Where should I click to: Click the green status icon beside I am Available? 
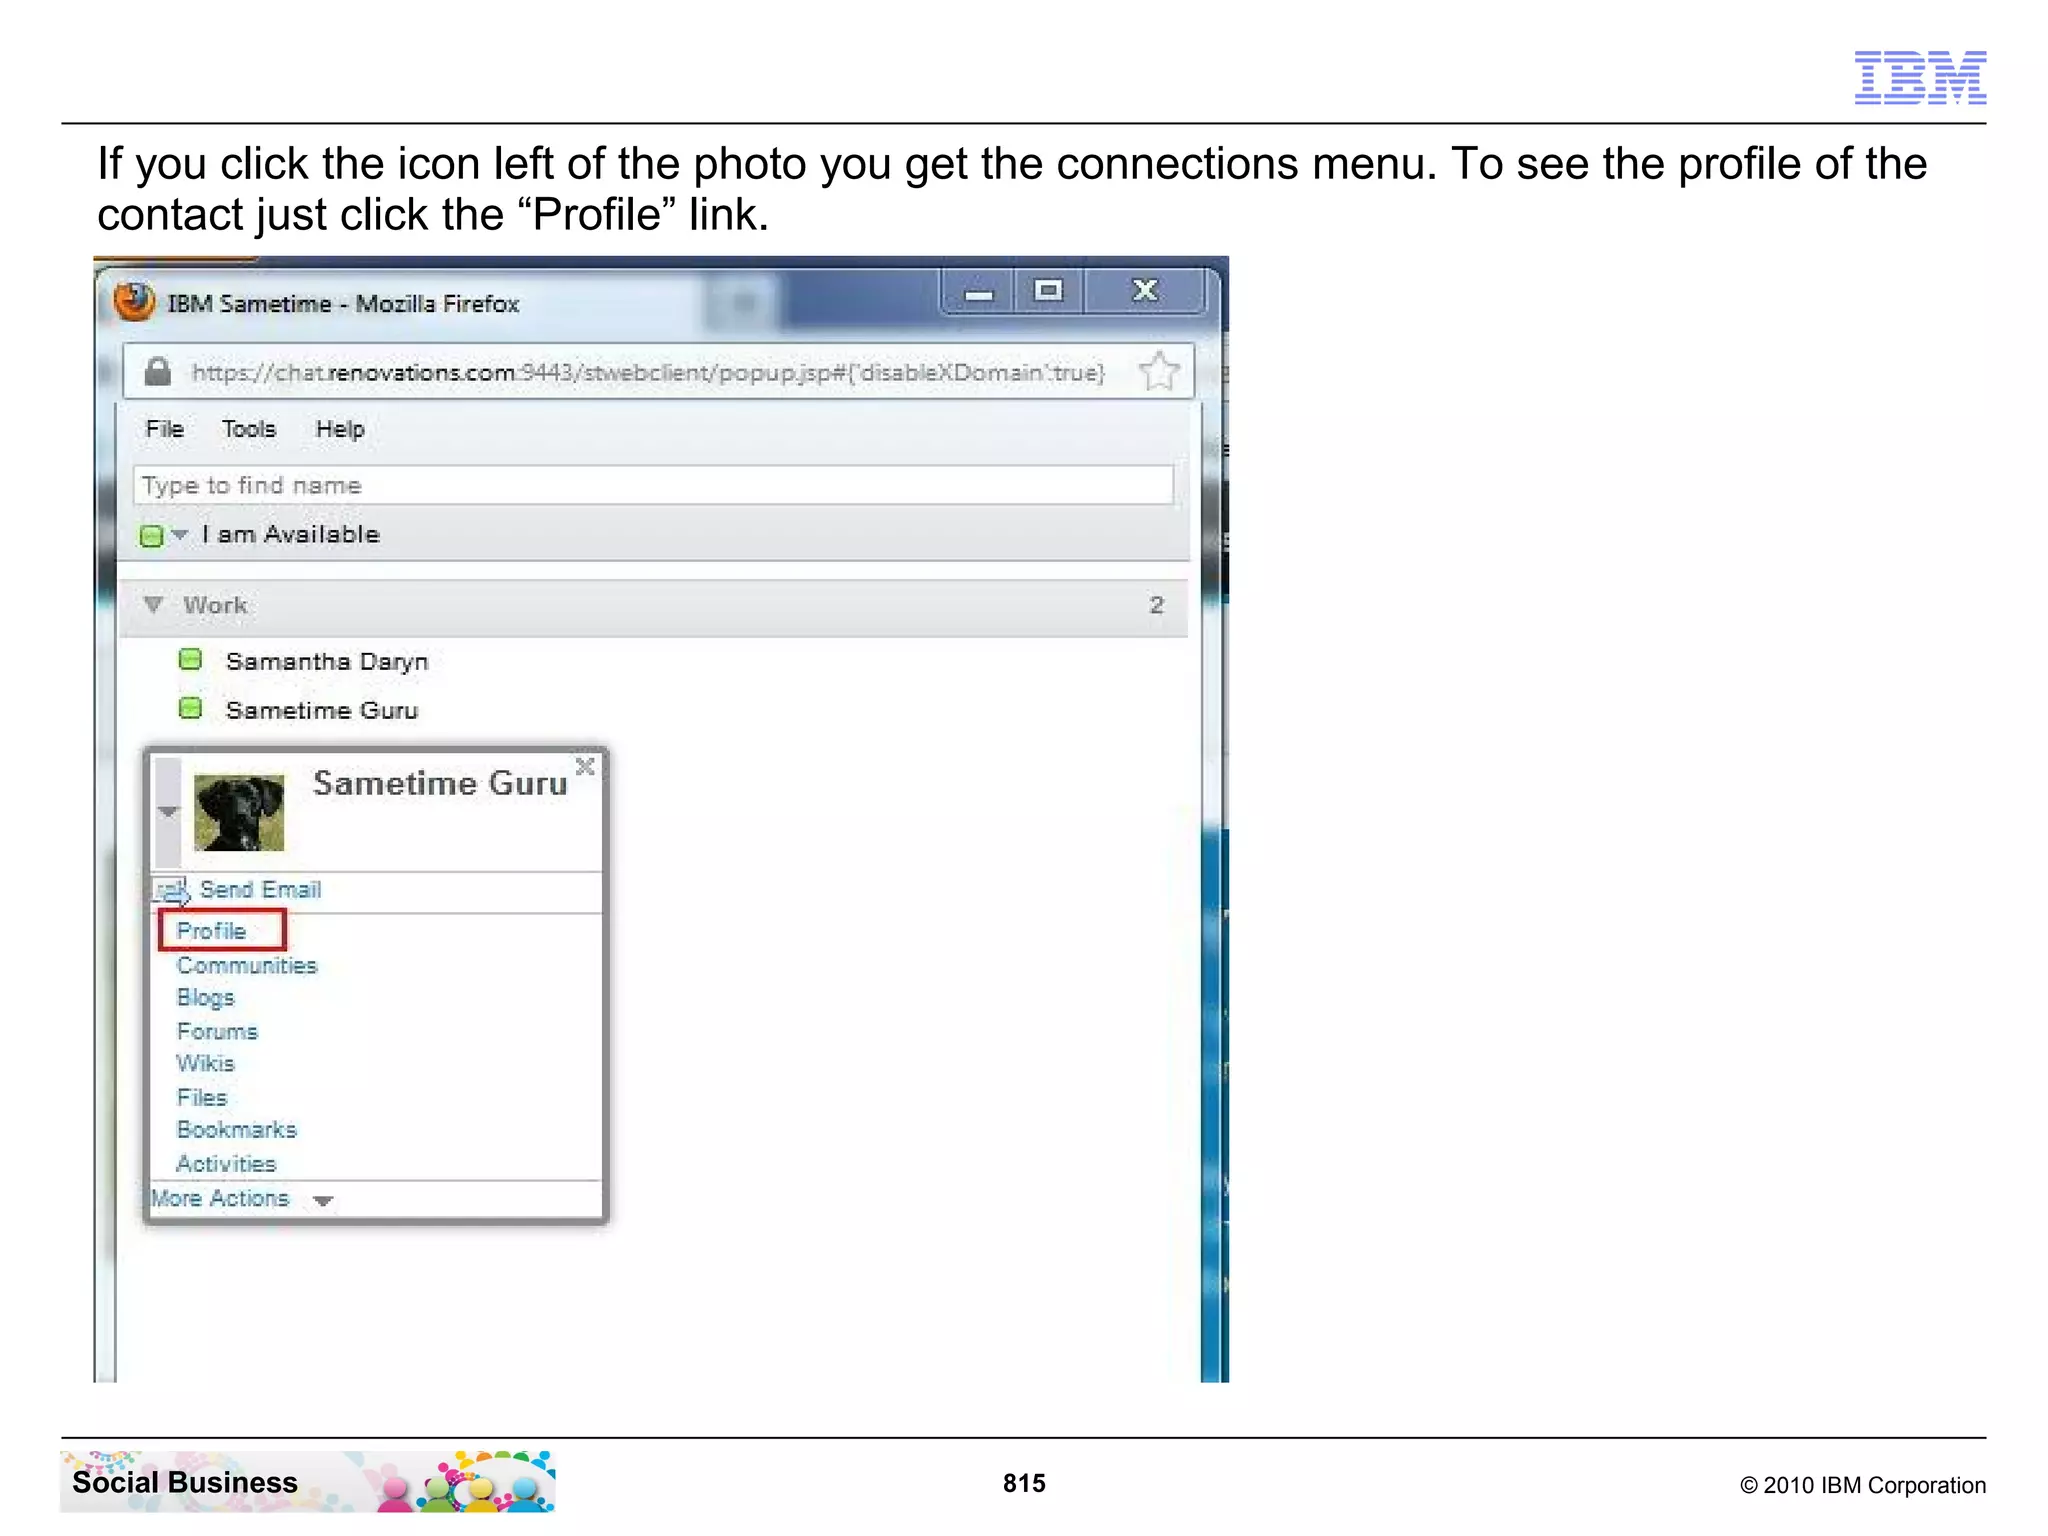(151, 536)
